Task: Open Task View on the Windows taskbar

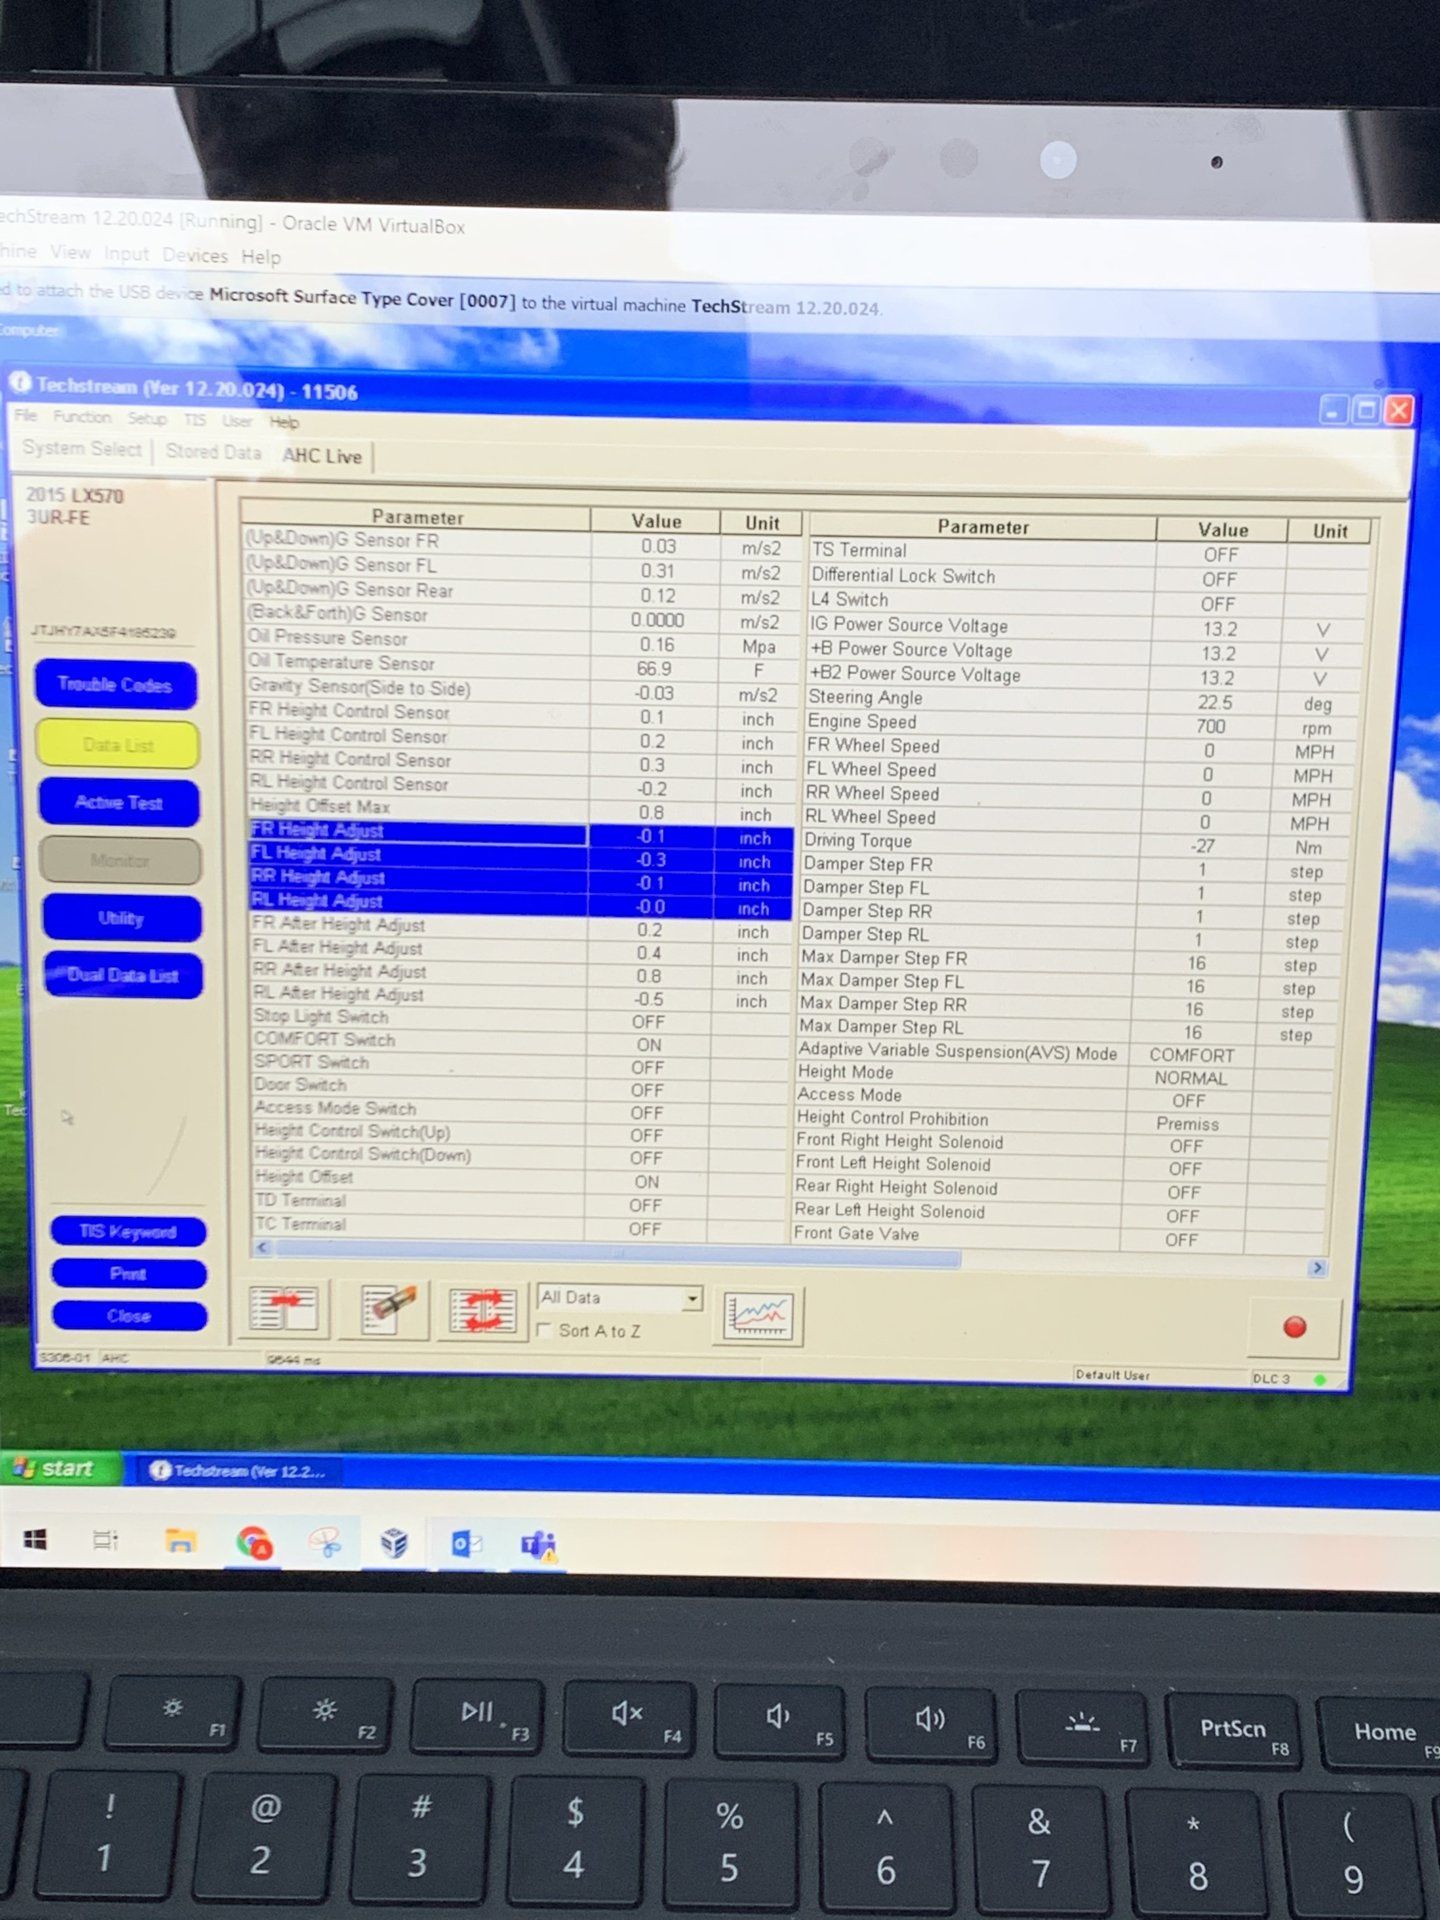Action: click(105, 1540)
